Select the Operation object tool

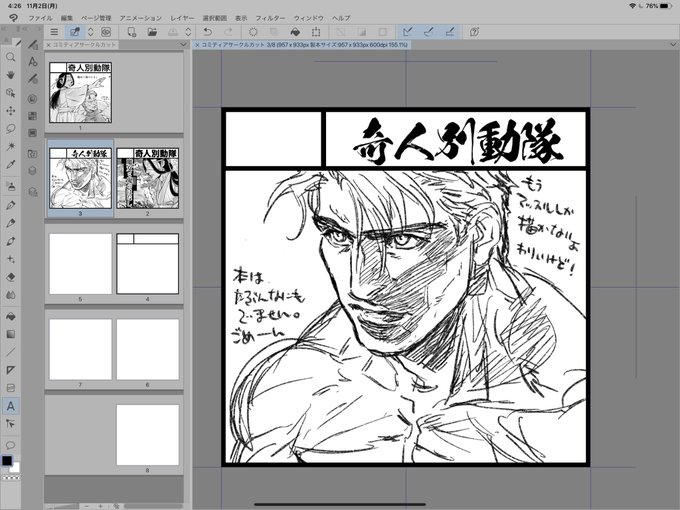[10, 93]
